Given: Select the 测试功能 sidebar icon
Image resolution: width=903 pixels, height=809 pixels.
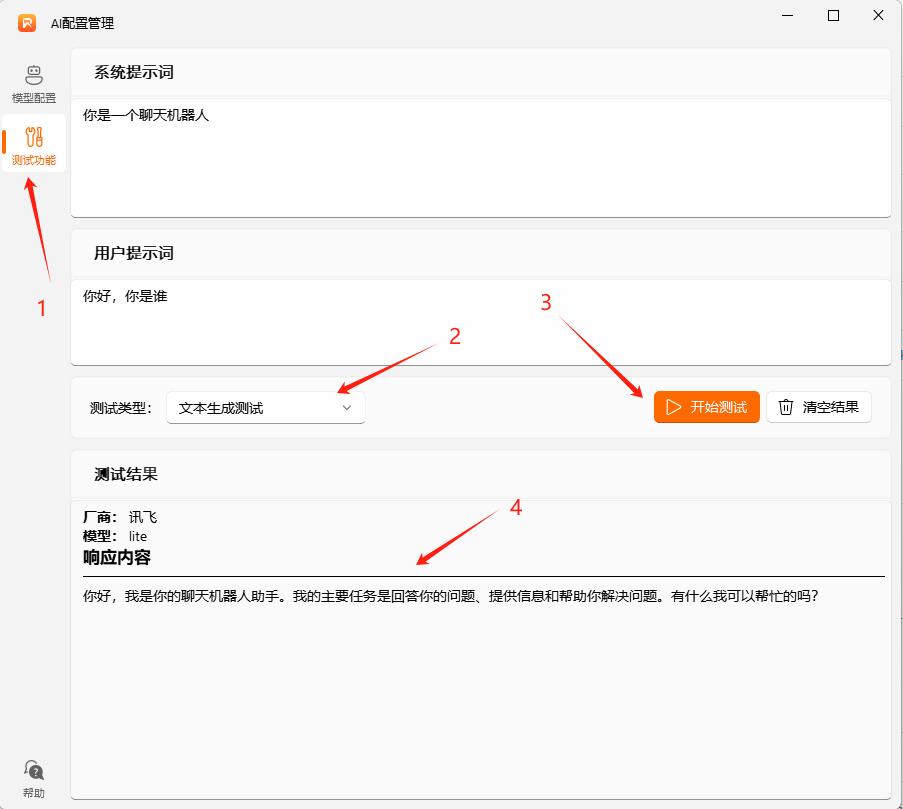Looking at the screenshot, I should [34, 142].
